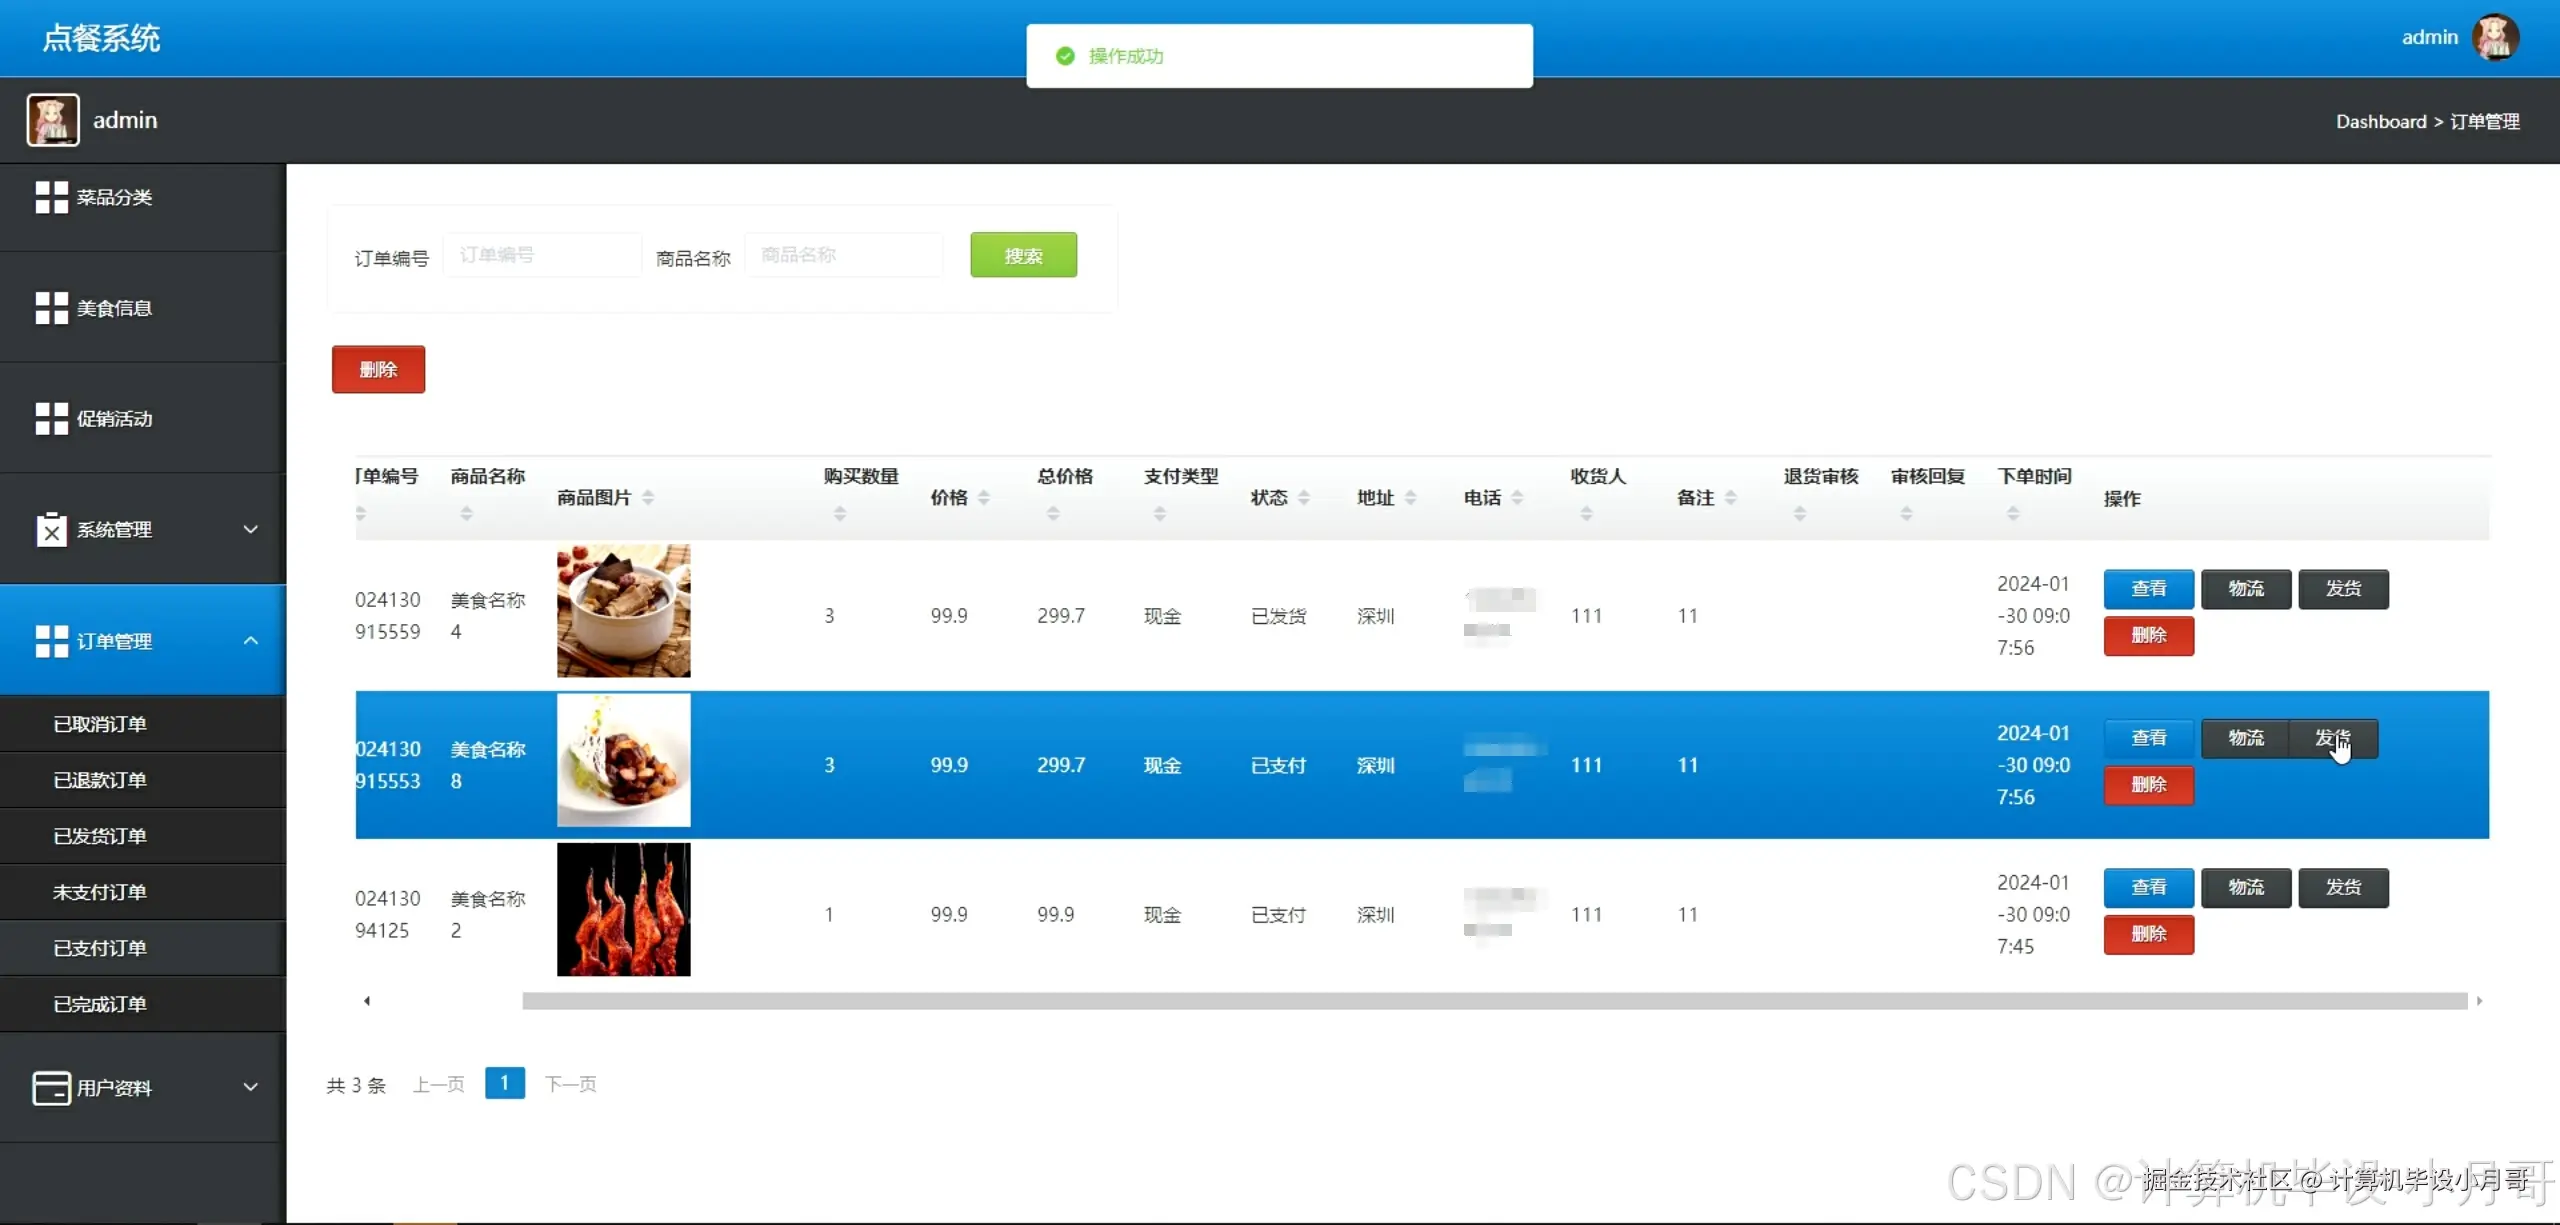The height and width of the screenshot is (1225, 2560).
Task: Click the roast duck product thumbnail
Action: tap(623, 909)
